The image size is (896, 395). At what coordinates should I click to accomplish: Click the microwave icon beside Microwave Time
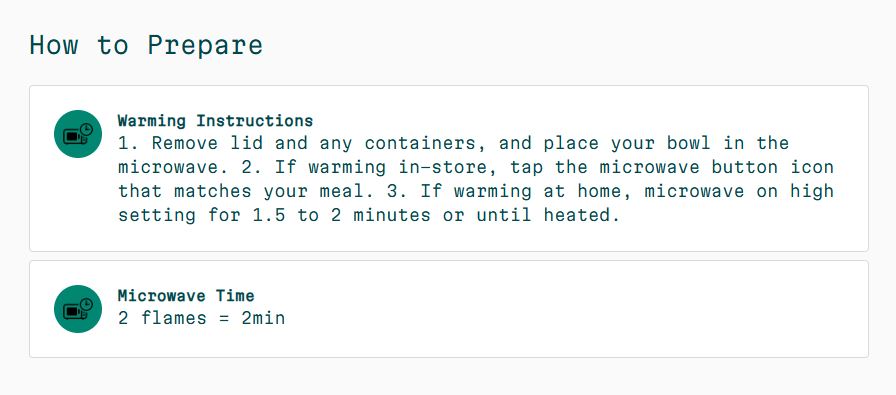[78, 309]
